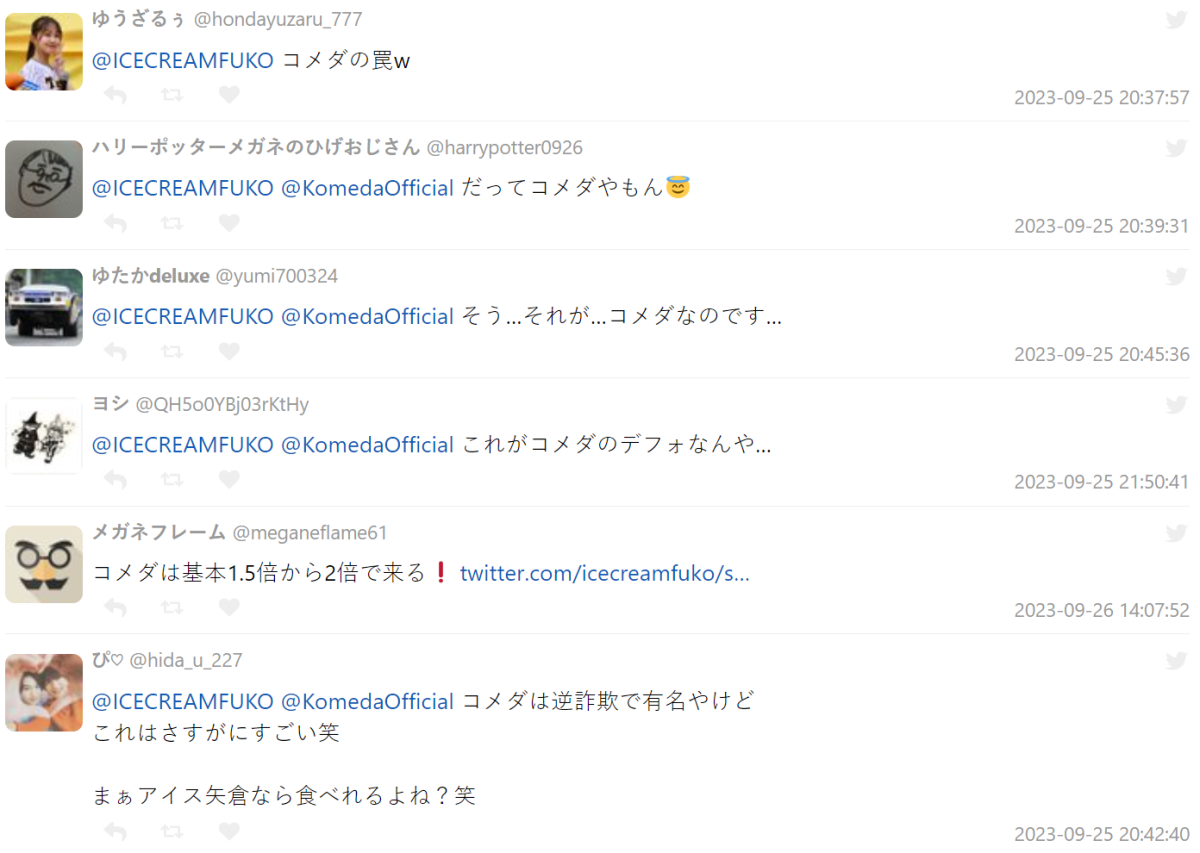Reply to the yumi700324 tweet

click(115, 351)
